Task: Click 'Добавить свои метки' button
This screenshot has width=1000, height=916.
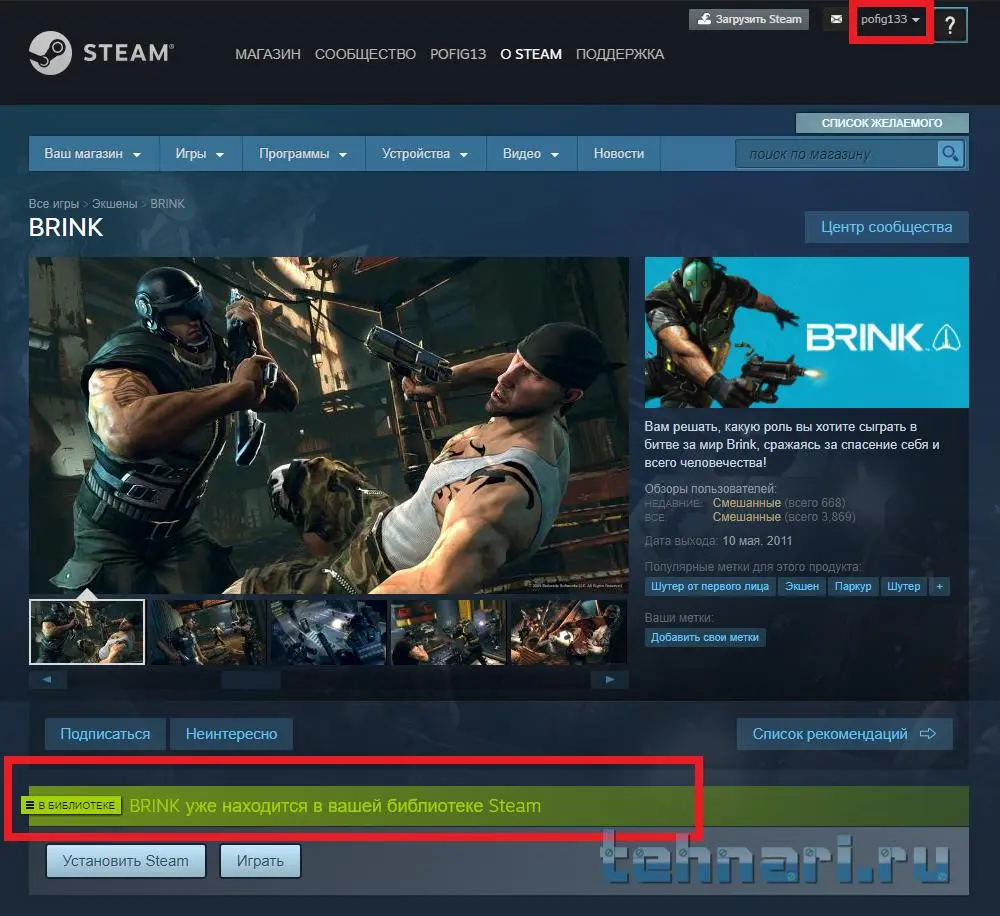Action: pyautogui.click(x=705, y=637)
